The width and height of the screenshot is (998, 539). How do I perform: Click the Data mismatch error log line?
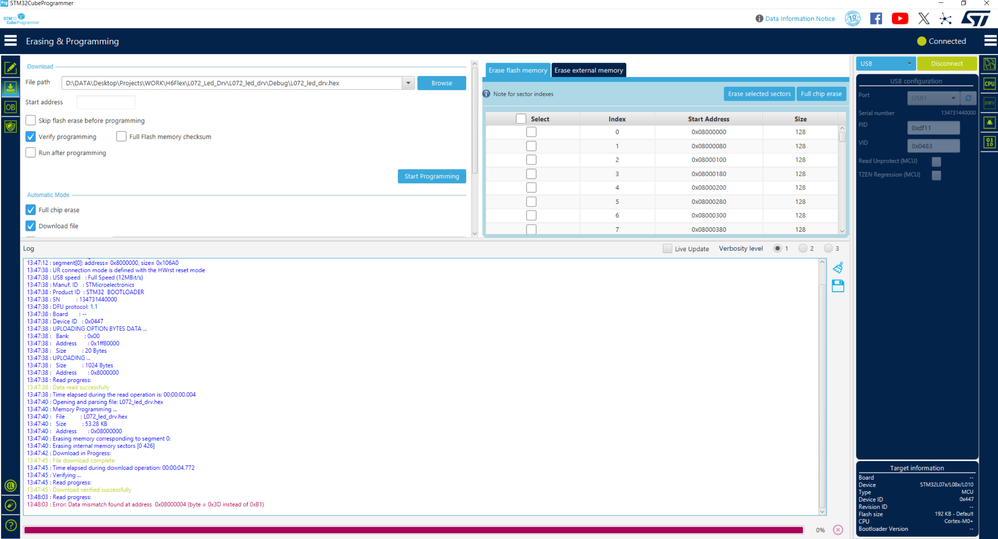click(145, 505)
